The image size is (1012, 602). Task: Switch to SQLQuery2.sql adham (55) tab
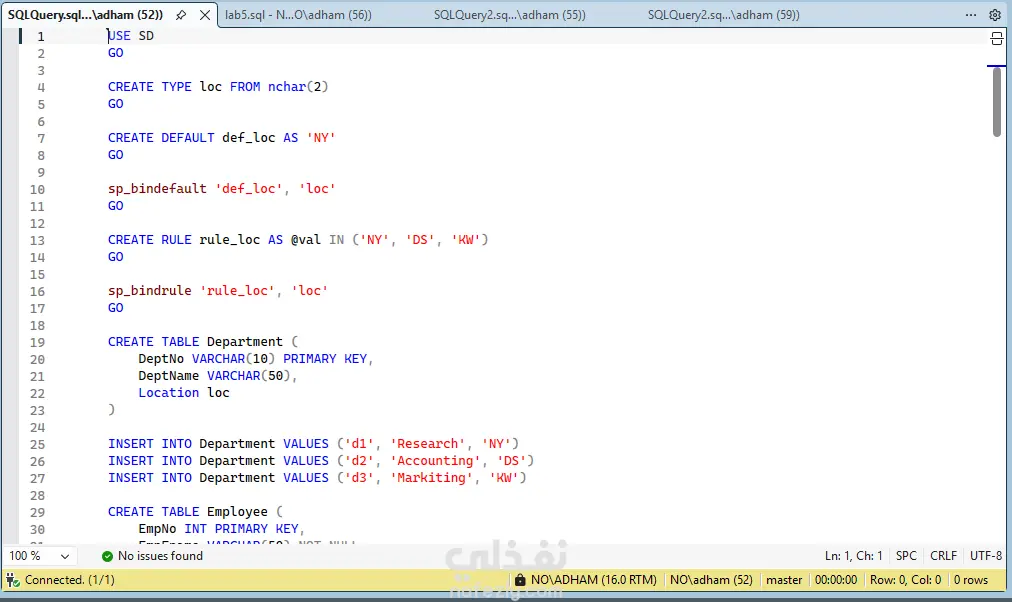509,15
